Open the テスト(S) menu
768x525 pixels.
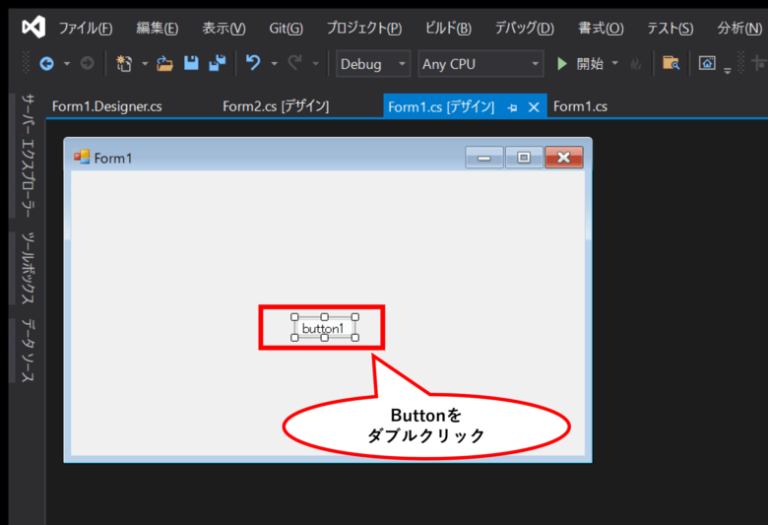click(670, 28)
